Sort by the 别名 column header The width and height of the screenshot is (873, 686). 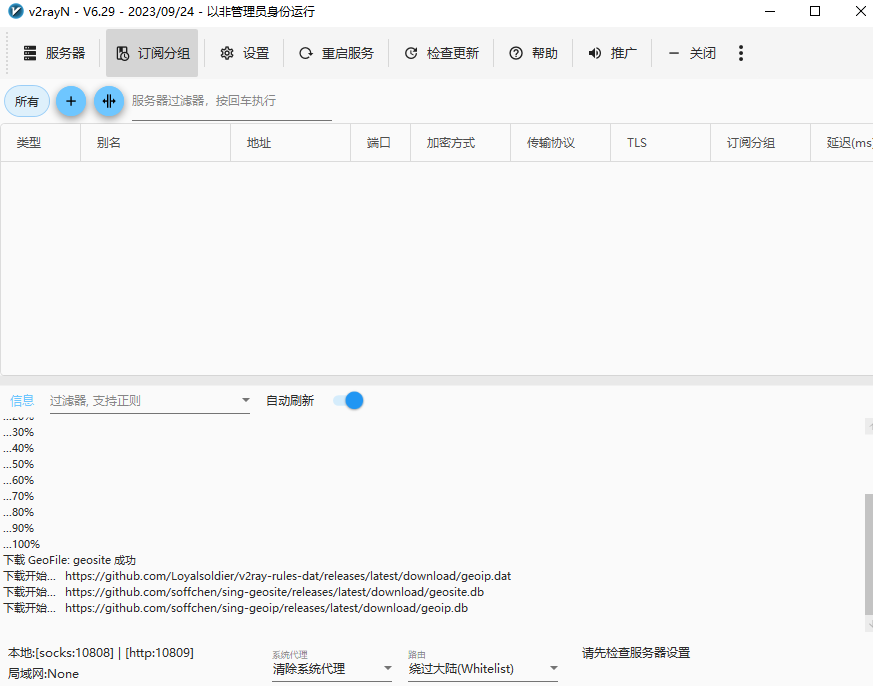[x=155, y=143]
